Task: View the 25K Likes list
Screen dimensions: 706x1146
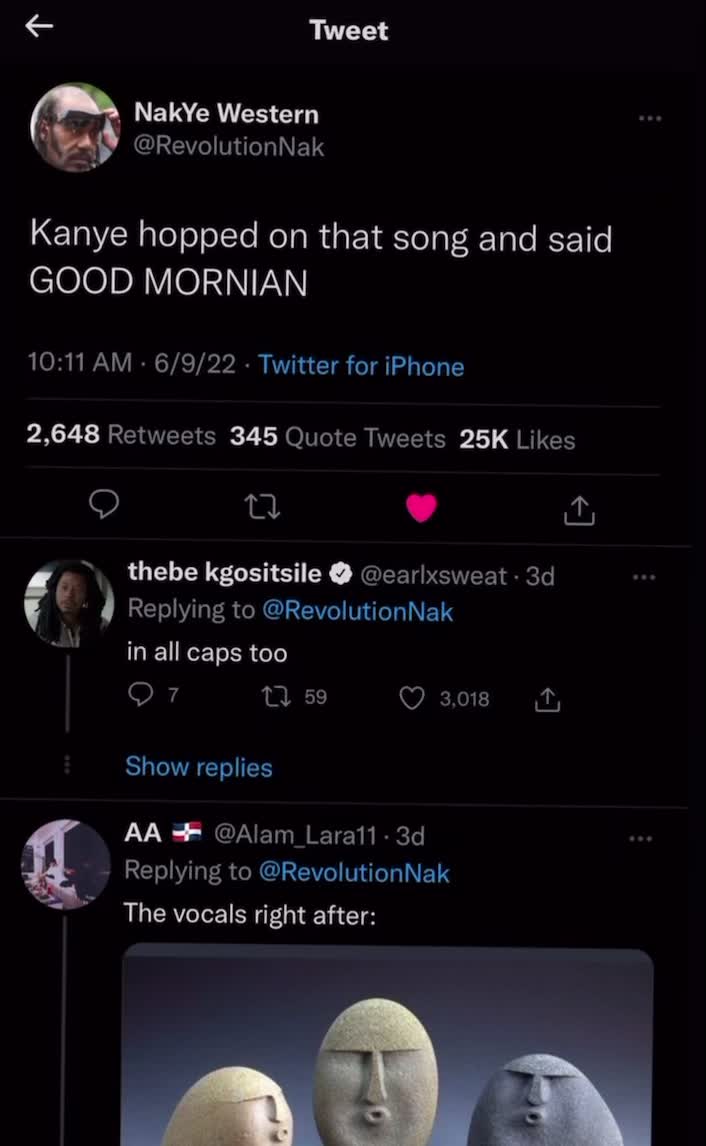Action: pyautogui.click(x=517, y=438)
